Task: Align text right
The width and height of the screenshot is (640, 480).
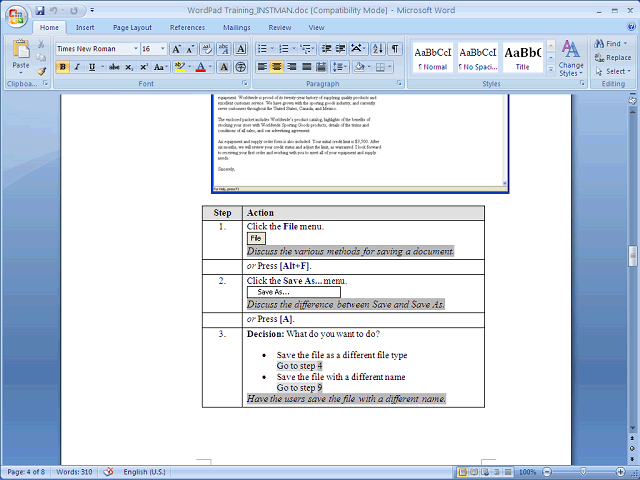Action: [291, 67]
